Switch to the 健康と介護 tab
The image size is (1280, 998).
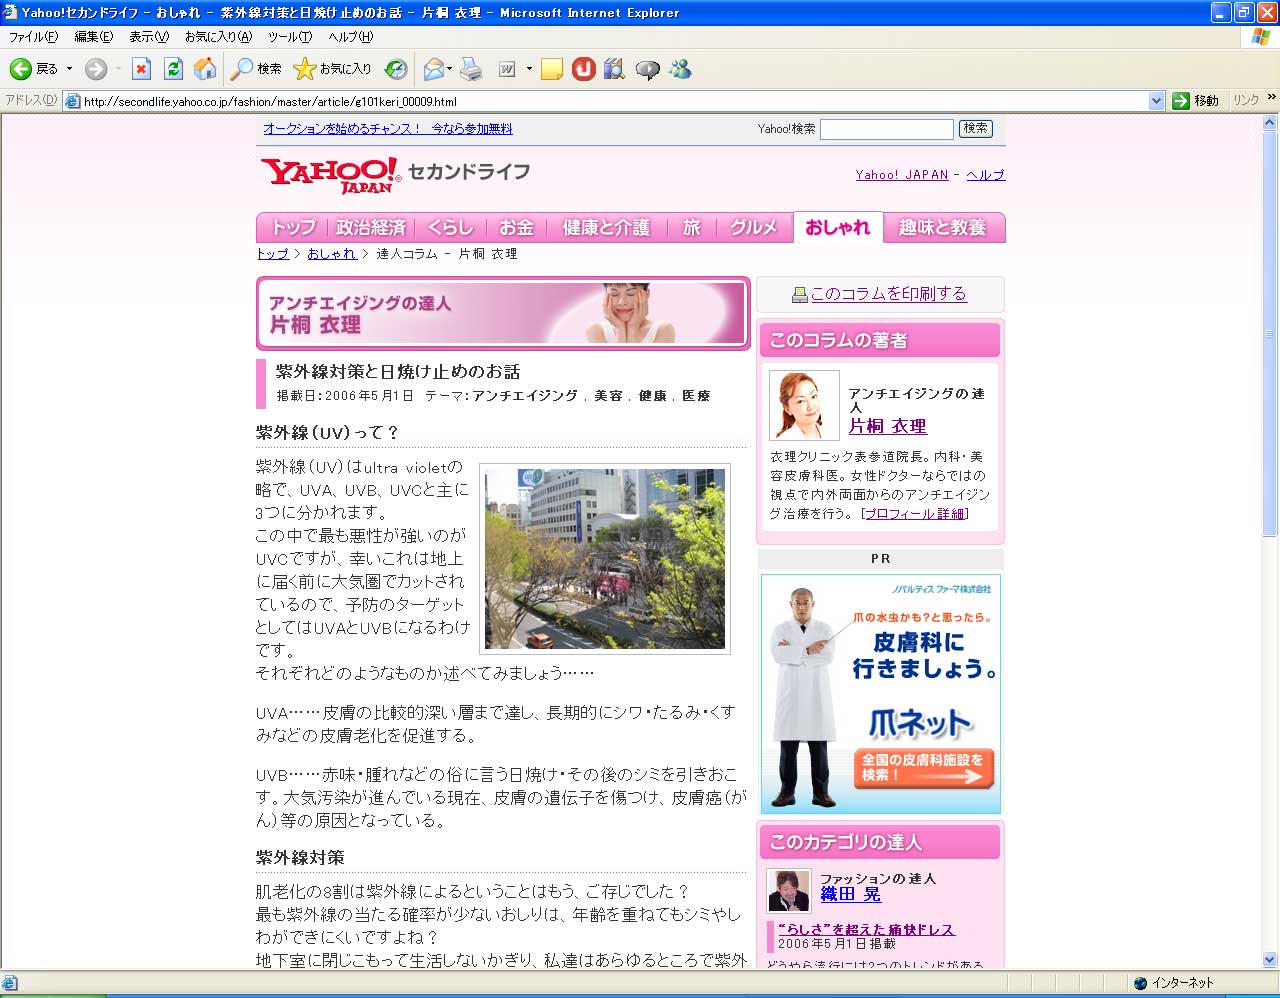point(605,228)
